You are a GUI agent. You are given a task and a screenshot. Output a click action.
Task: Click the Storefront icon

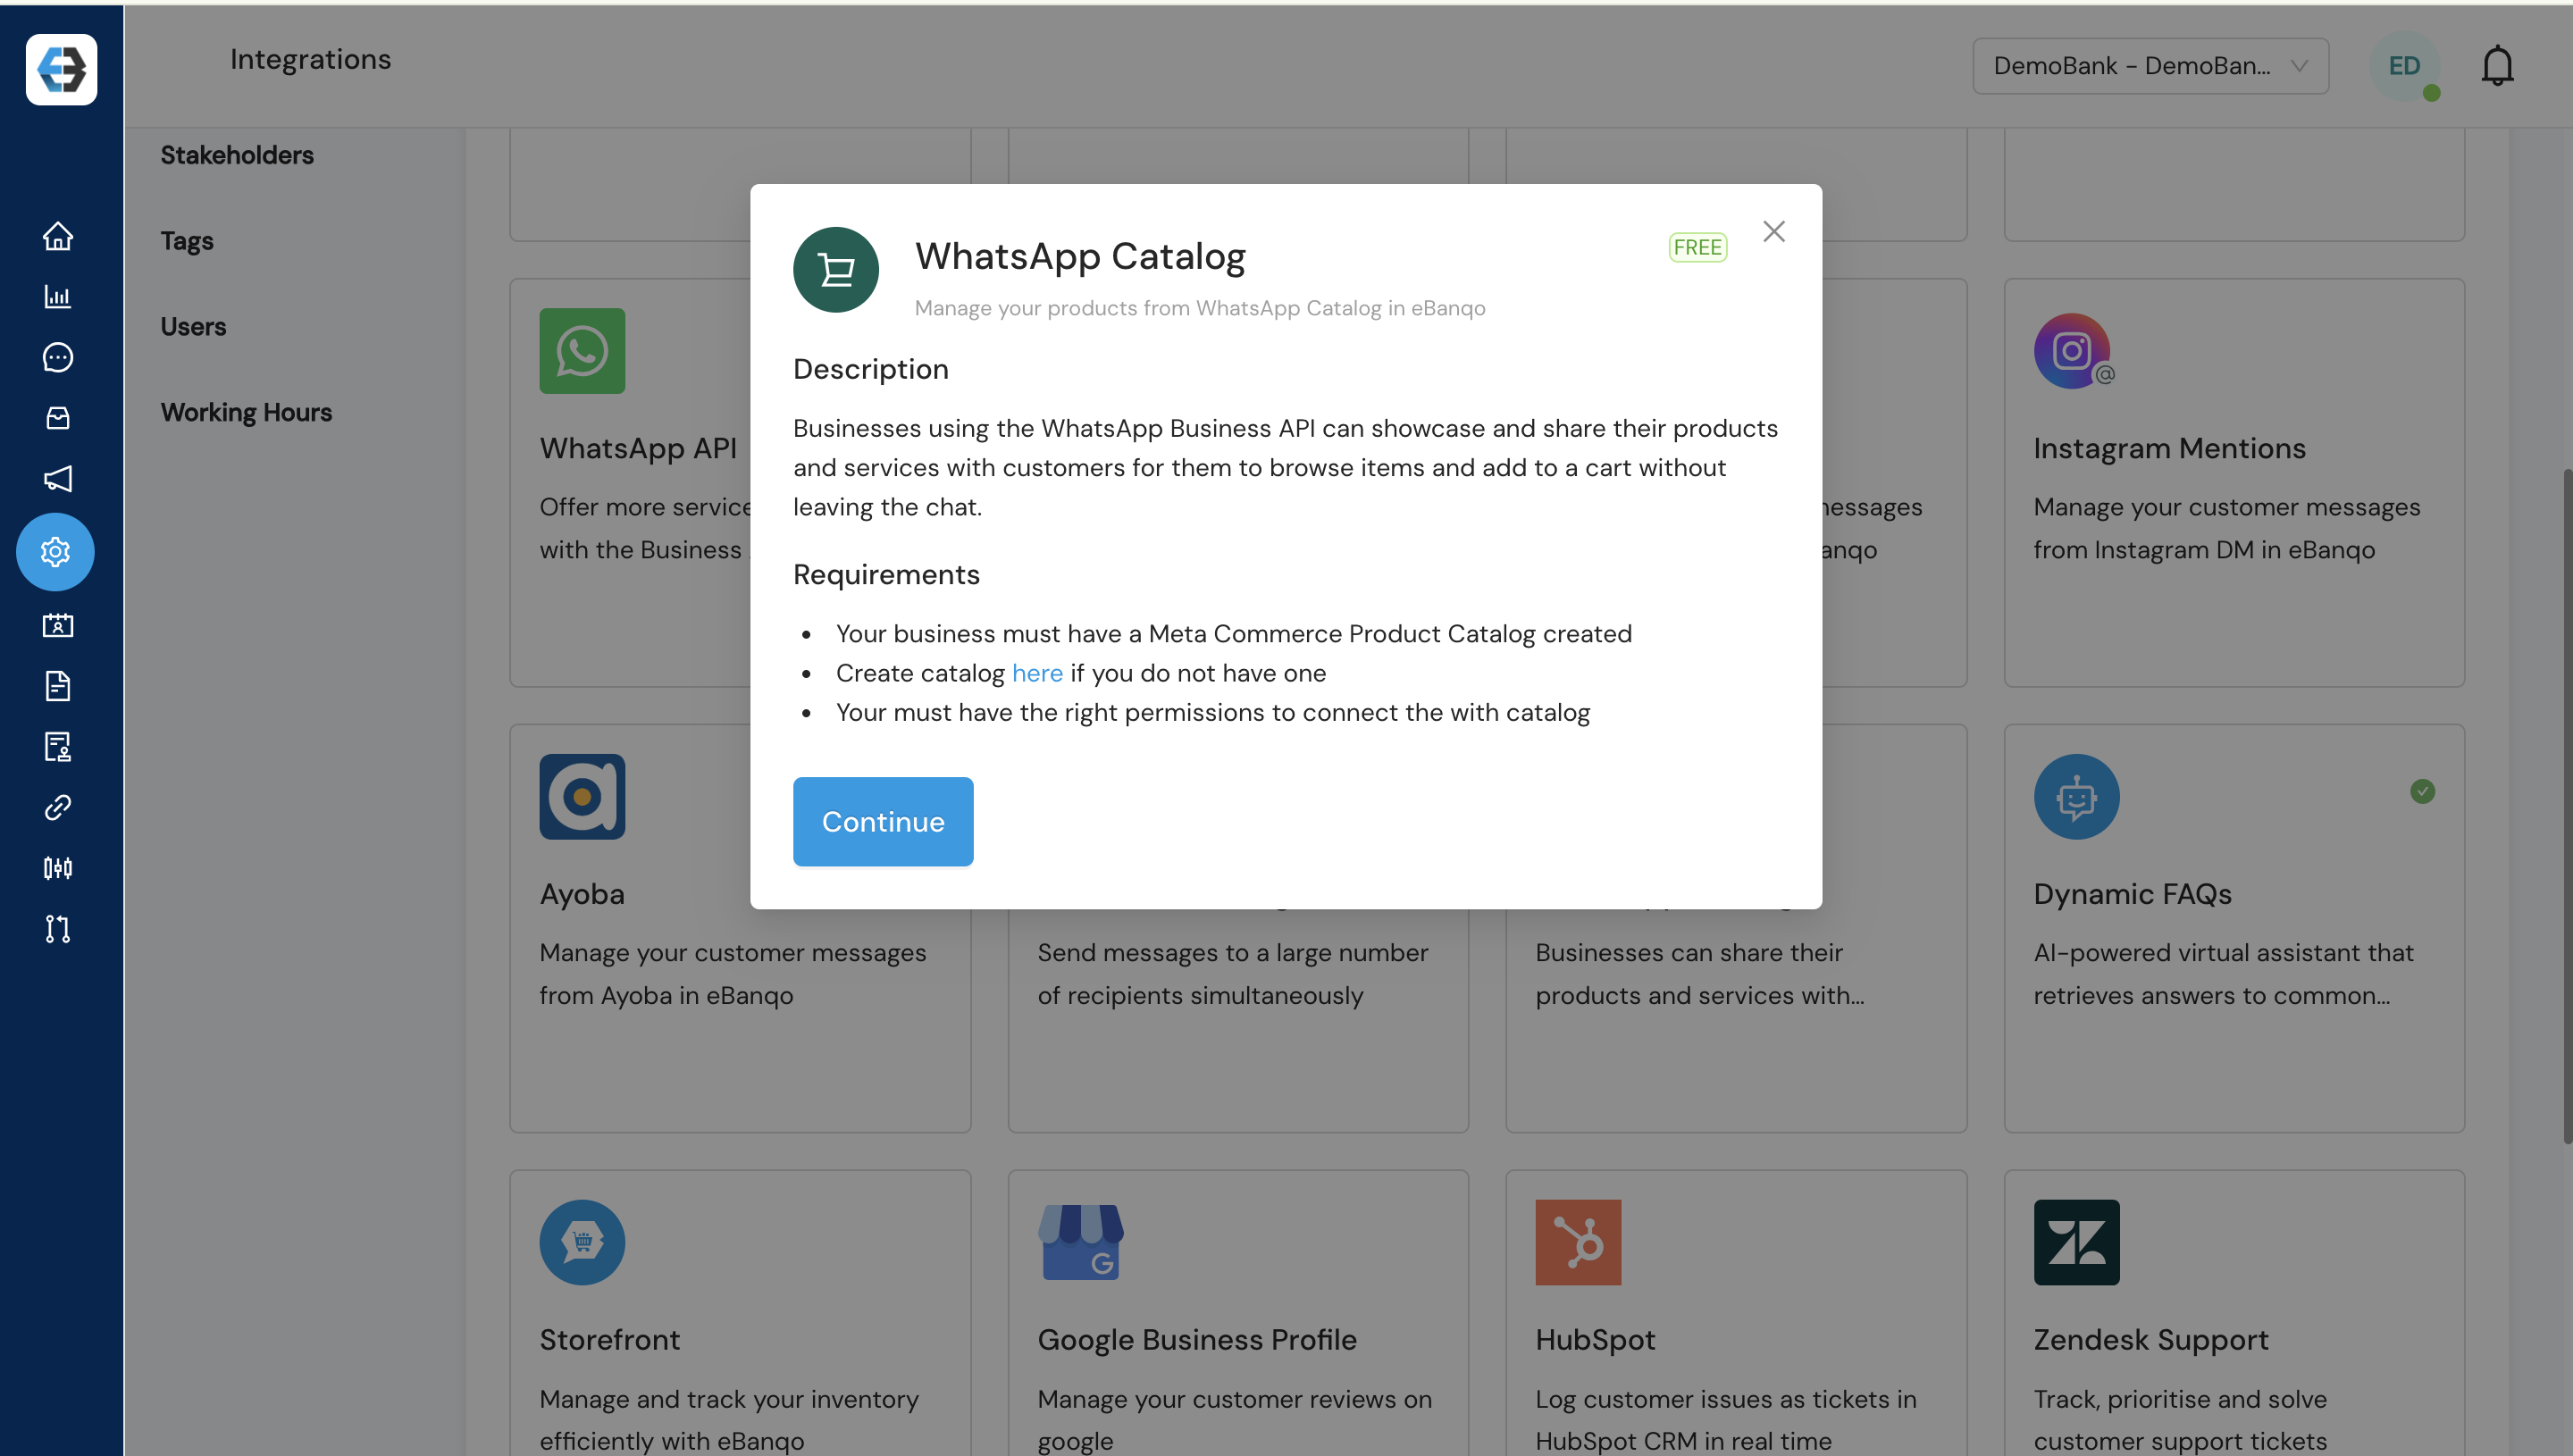[x=582, y=1242]
